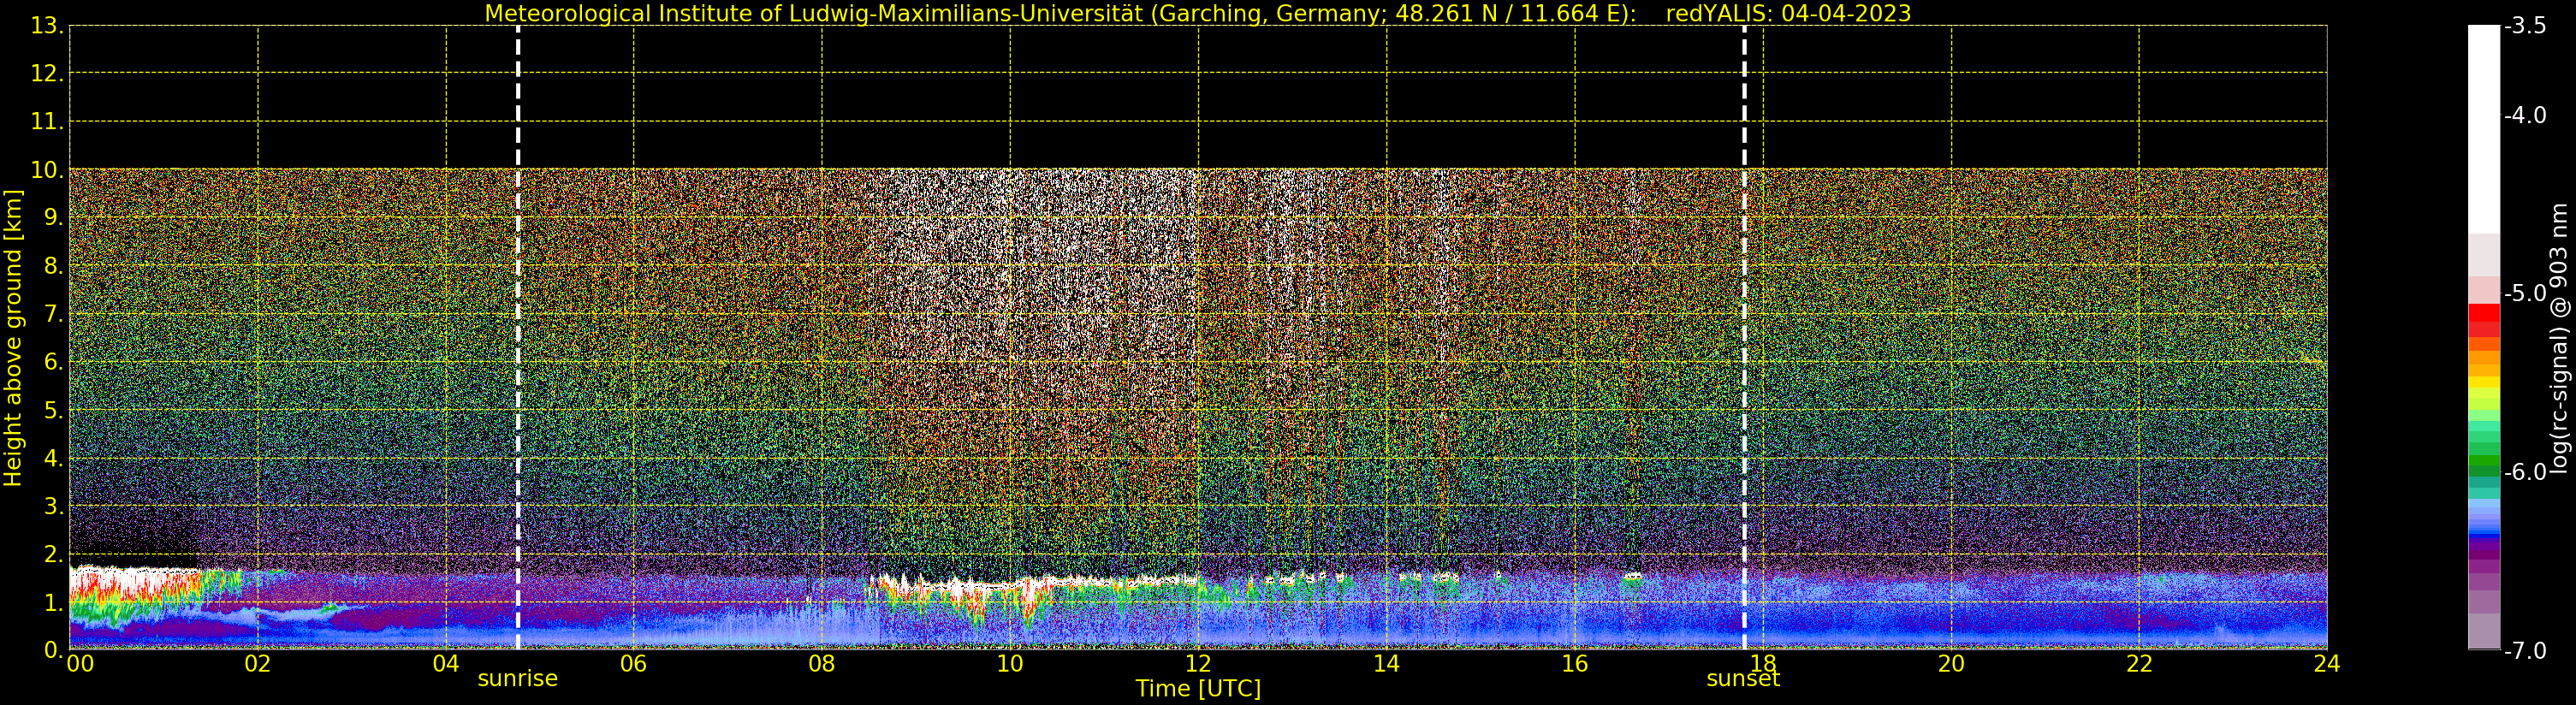Screen dimensions: 2576x705
Task: Click the dashed white sunset line
Action: coord(1744,338)
